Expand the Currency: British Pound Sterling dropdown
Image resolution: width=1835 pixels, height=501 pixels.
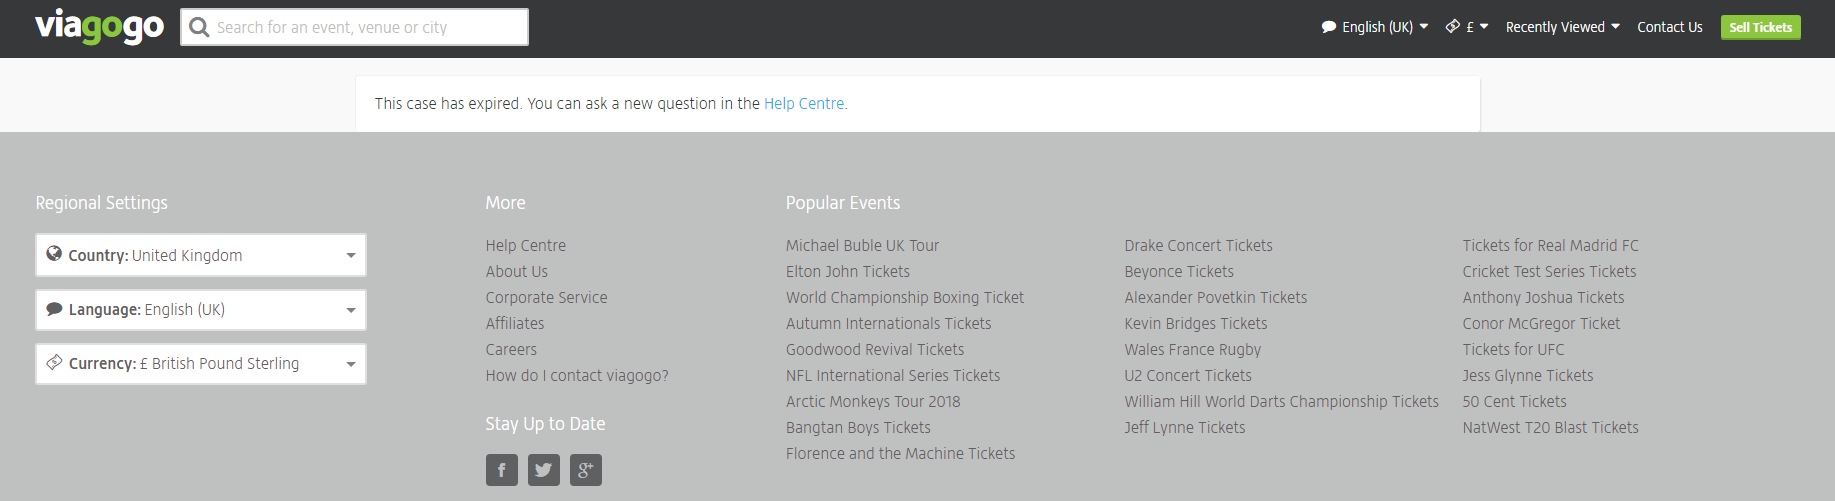tap(351, 364)
